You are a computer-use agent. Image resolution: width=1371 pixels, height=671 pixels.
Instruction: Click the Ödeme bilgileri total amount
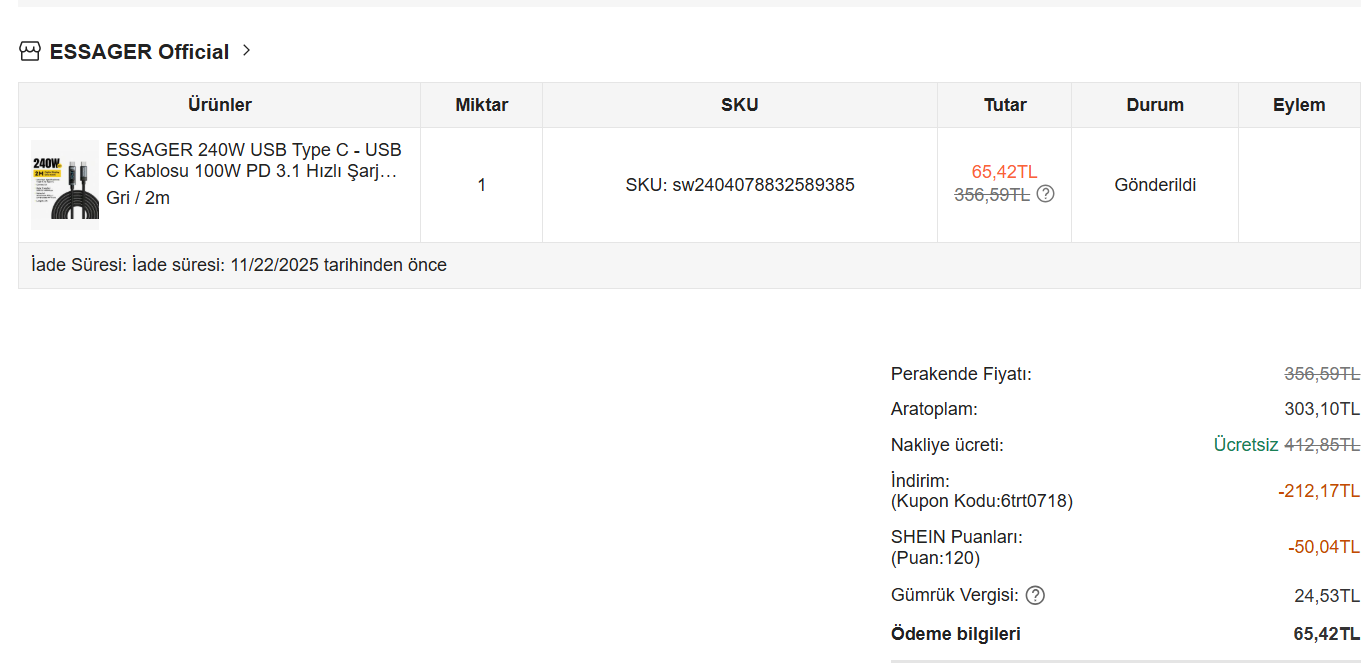point(1326,634)
